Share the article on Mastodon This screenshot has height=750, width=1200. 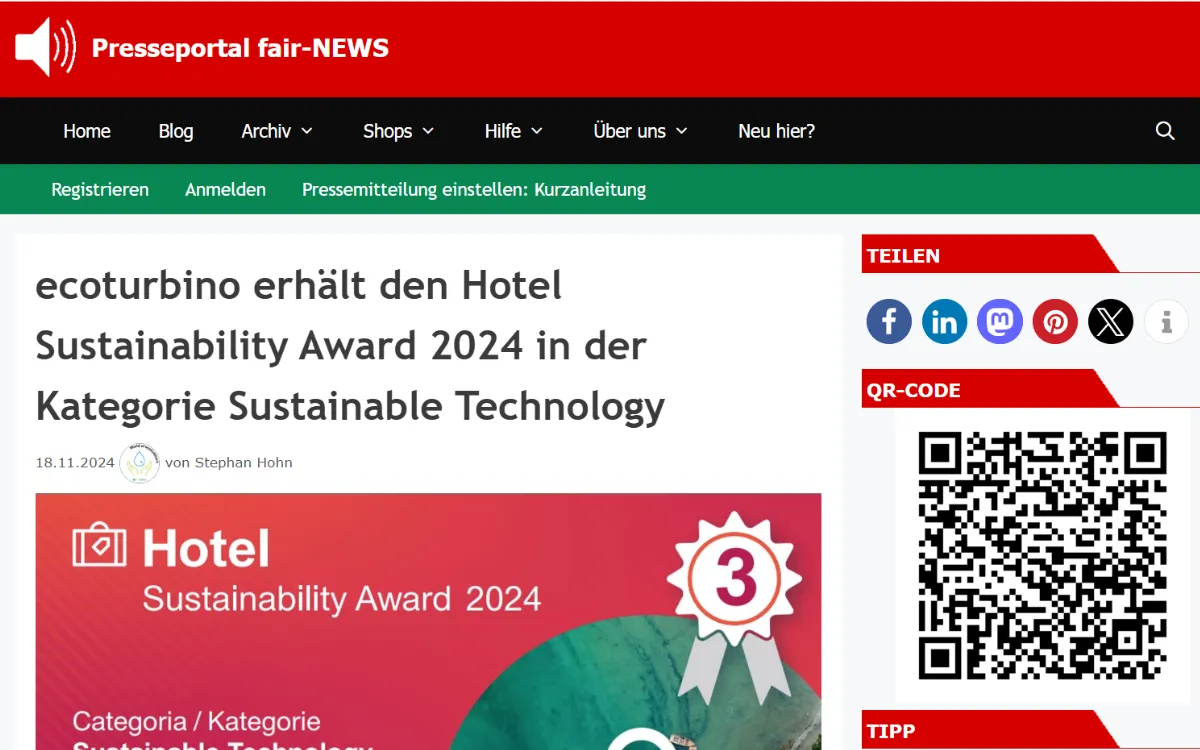click(x=999, y=321)
